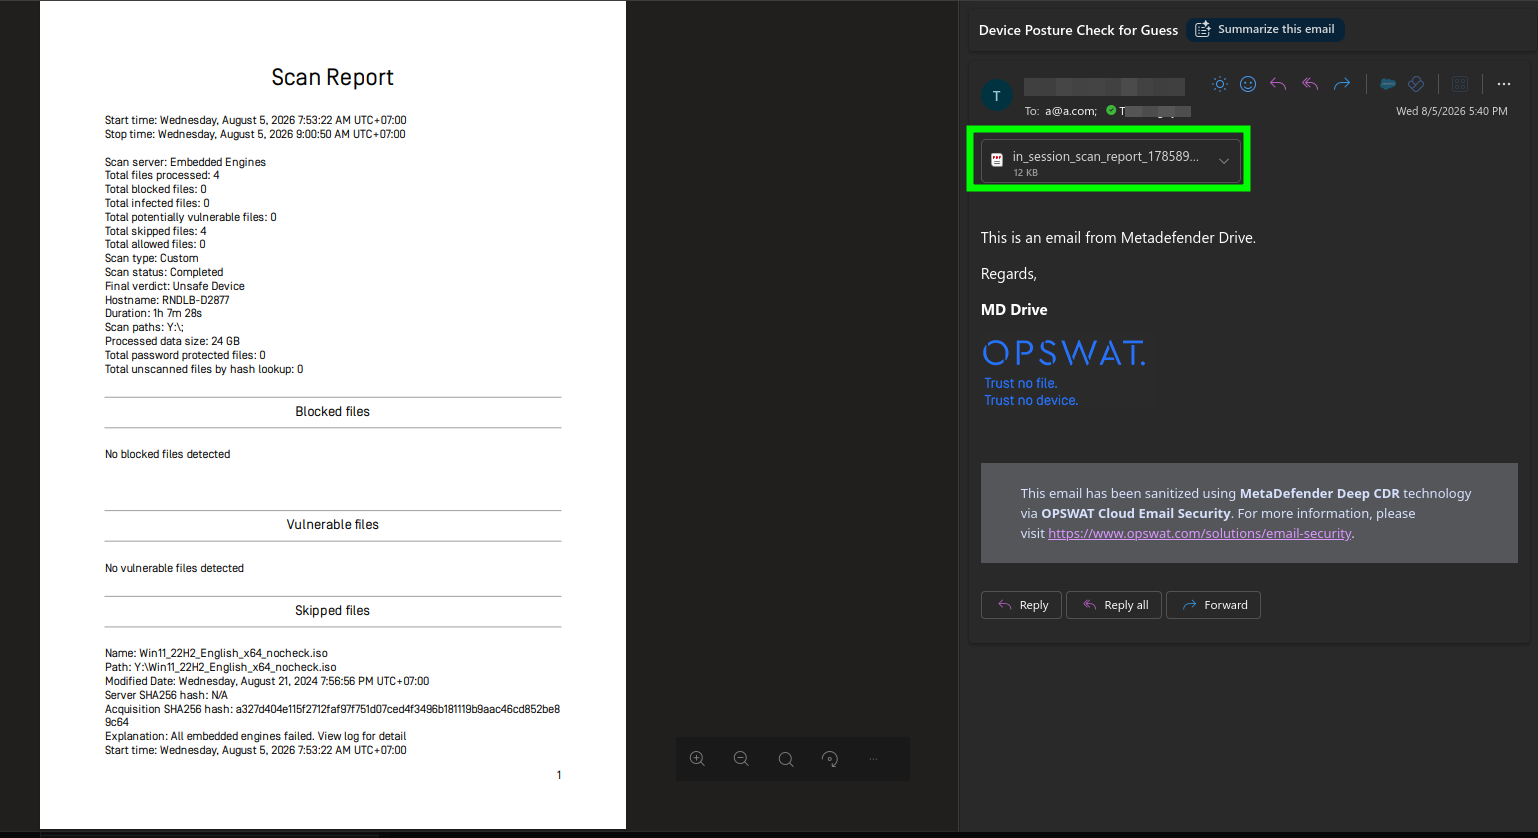
Task: Click 'No vulnerable files detected'
Action: (174, 568)
